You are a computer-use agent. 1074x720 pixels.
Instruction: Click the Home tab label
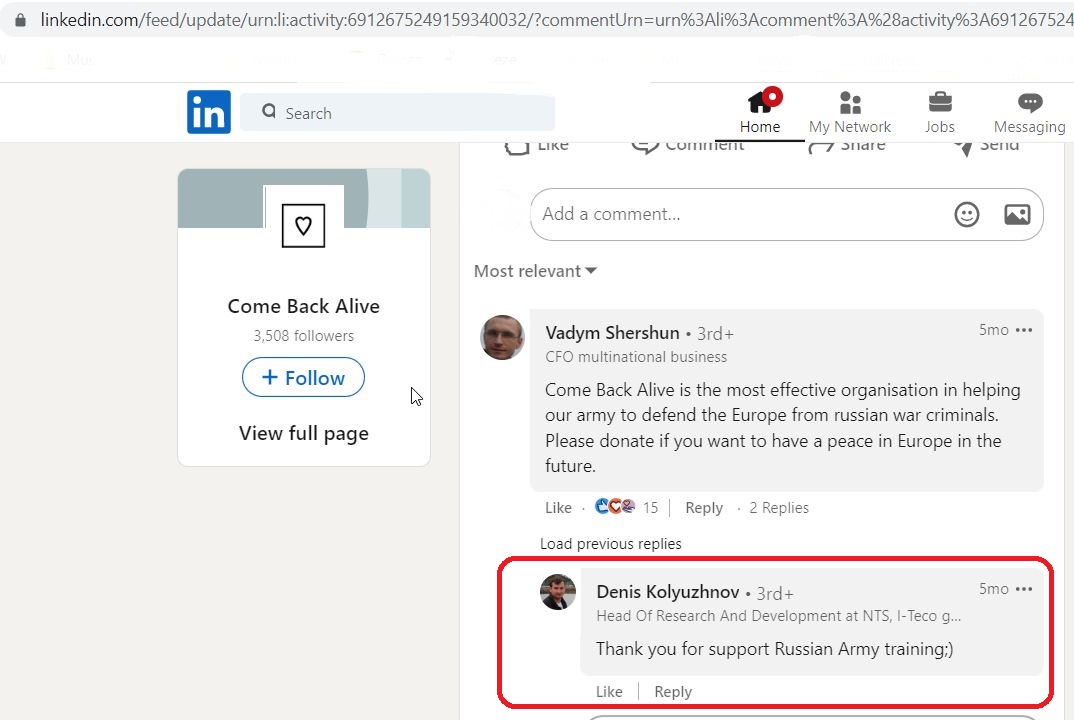point(760,127)
